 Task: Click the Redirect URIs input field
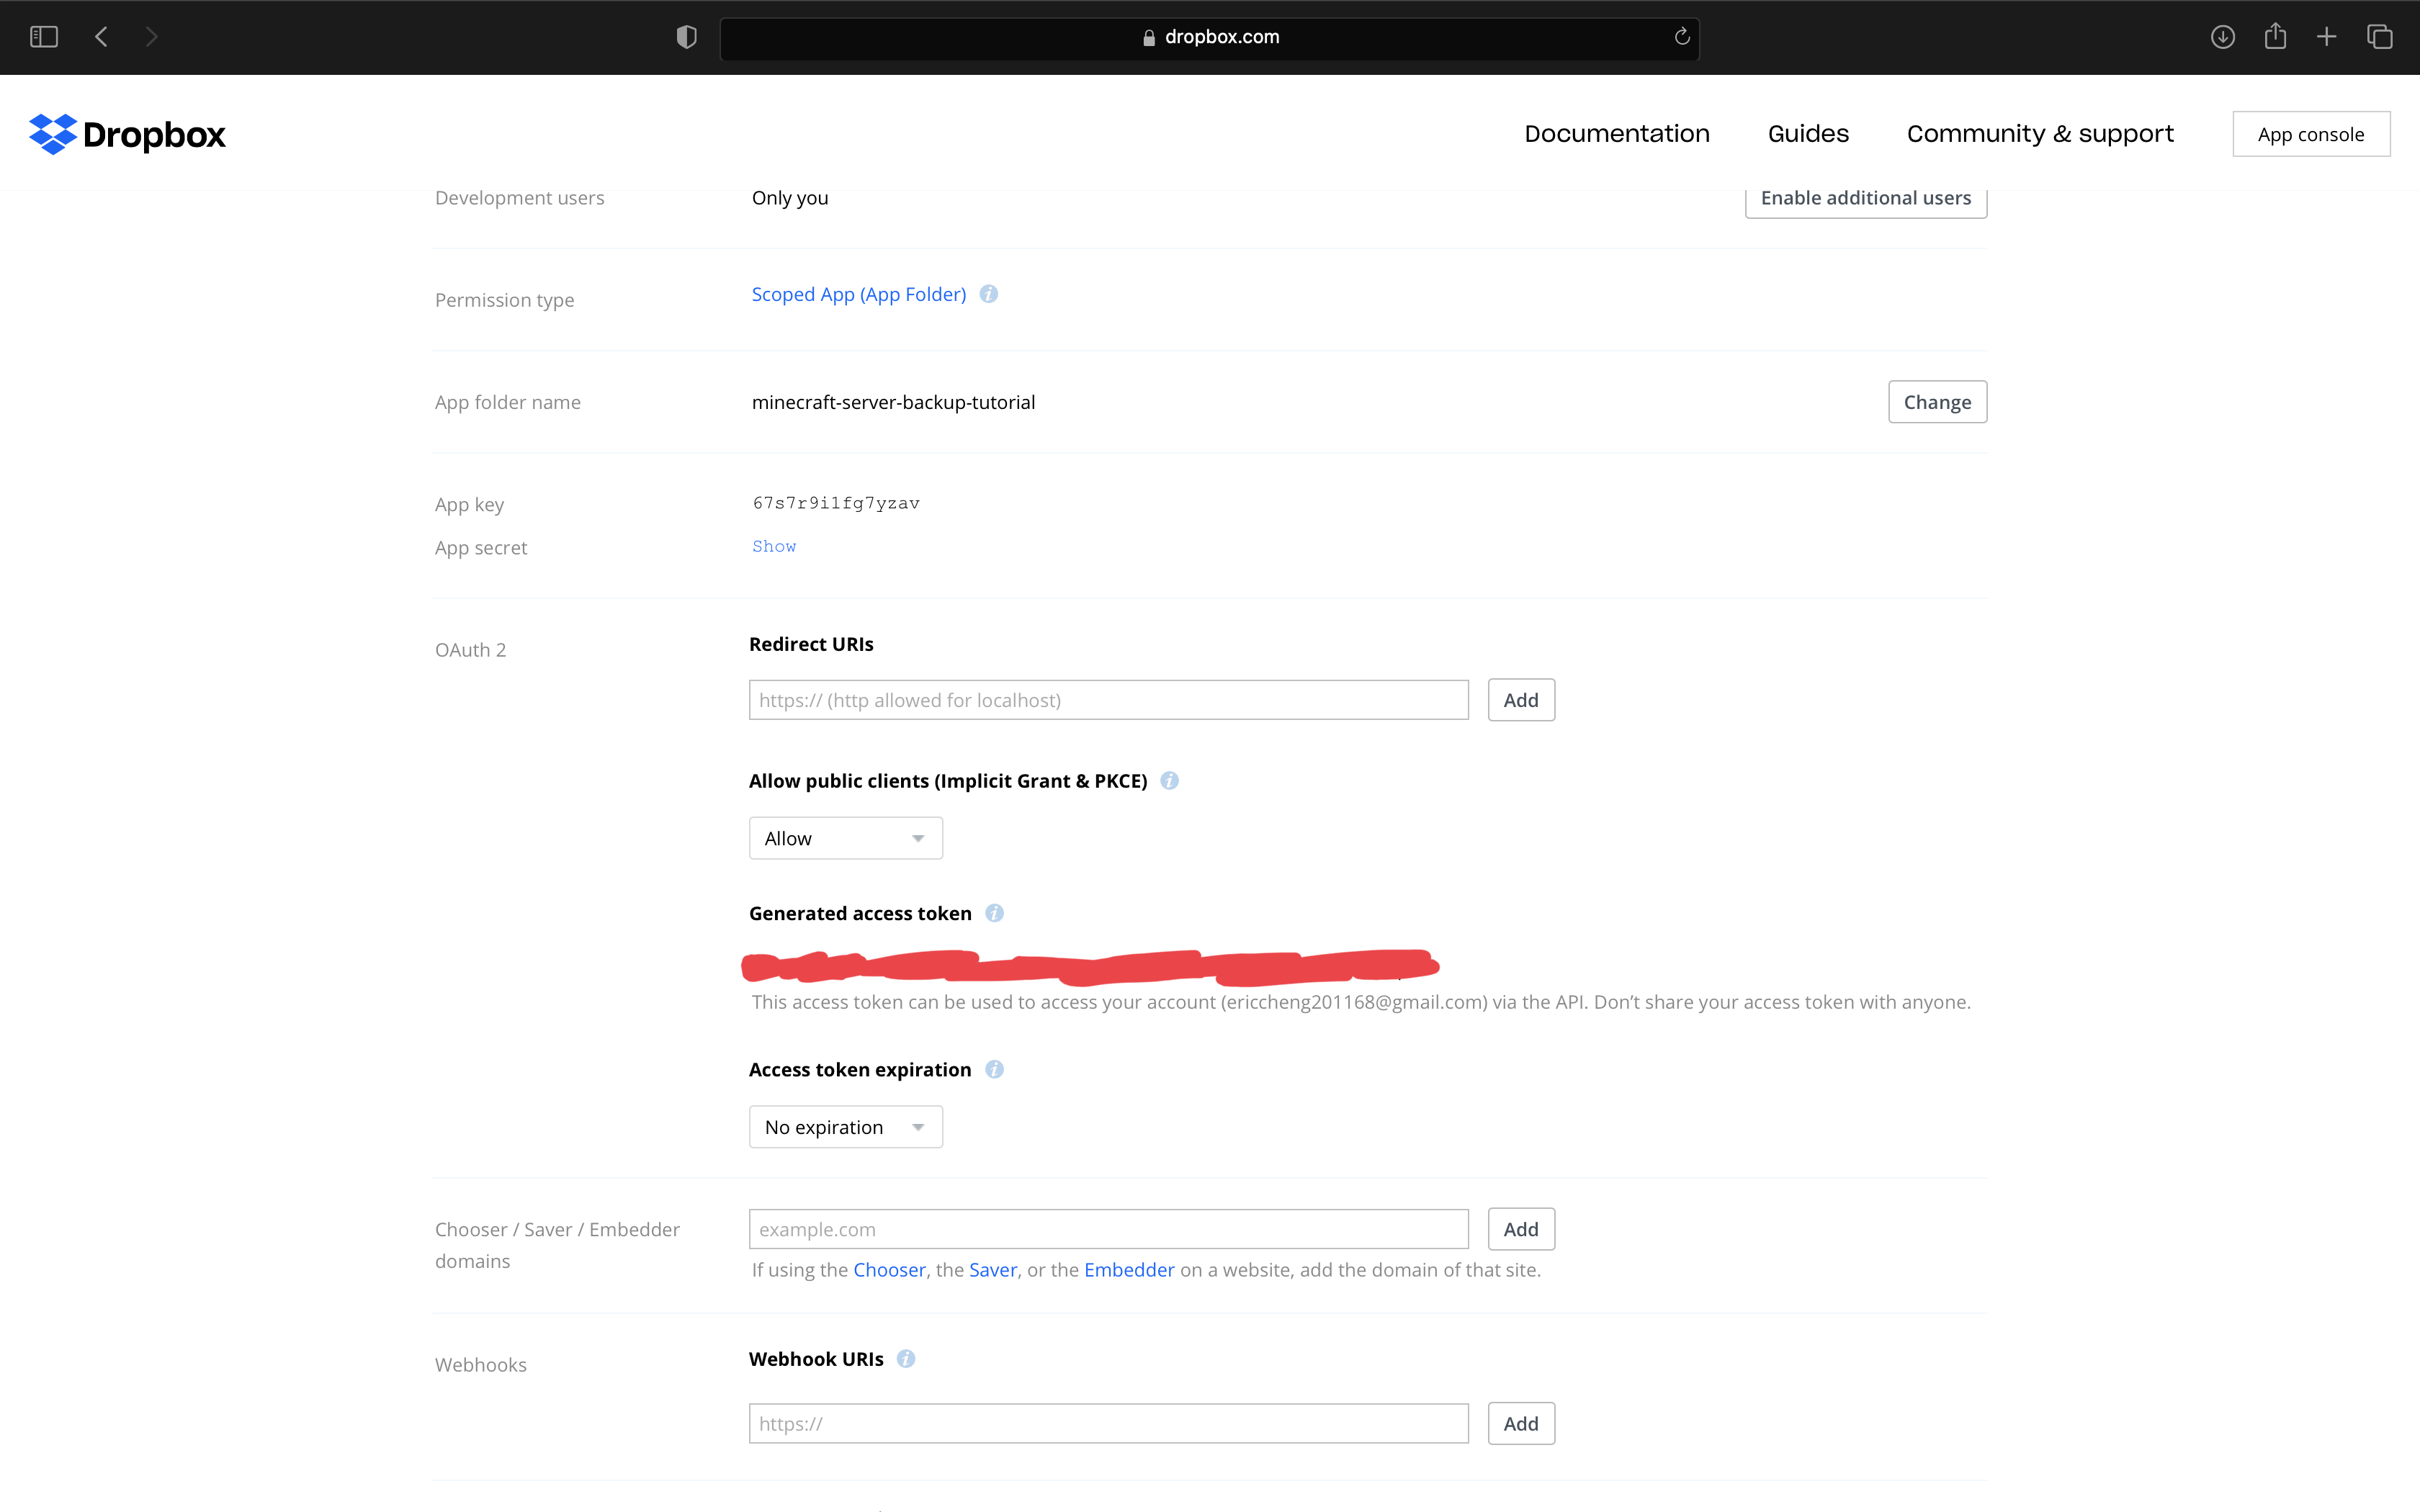pyautogui.click(x=1108, y=700)
